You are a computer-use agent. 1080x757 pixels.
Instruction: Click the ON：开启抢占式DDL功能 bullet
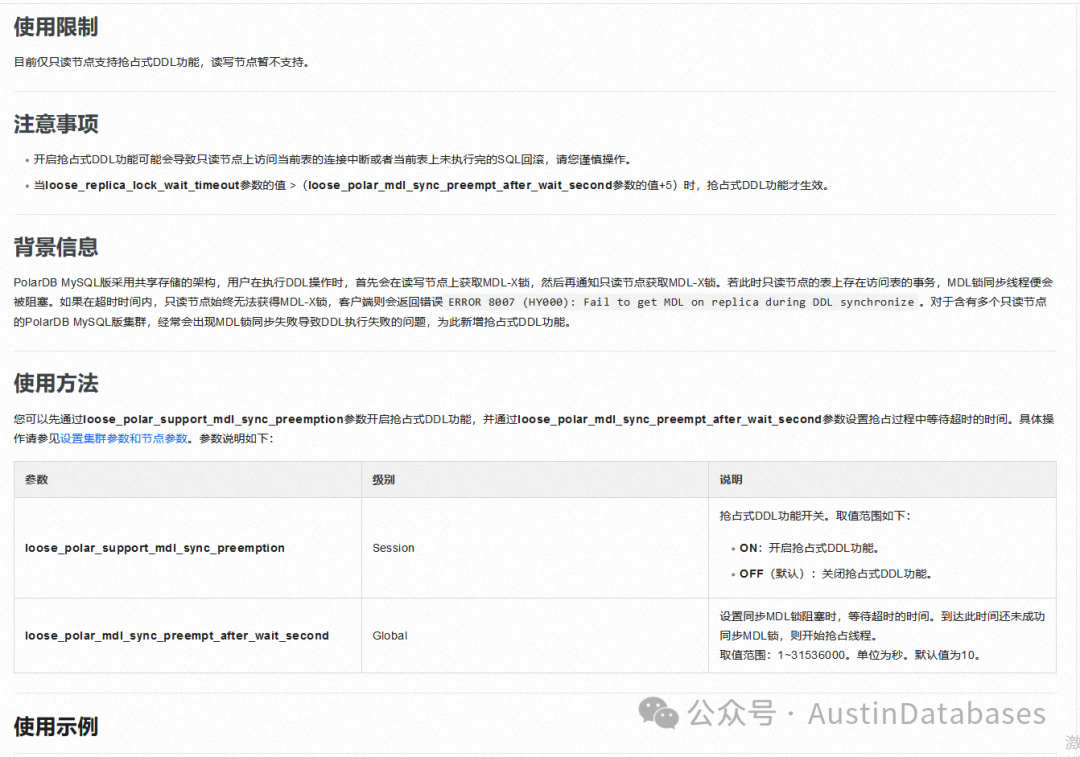[x=809, y=548]
